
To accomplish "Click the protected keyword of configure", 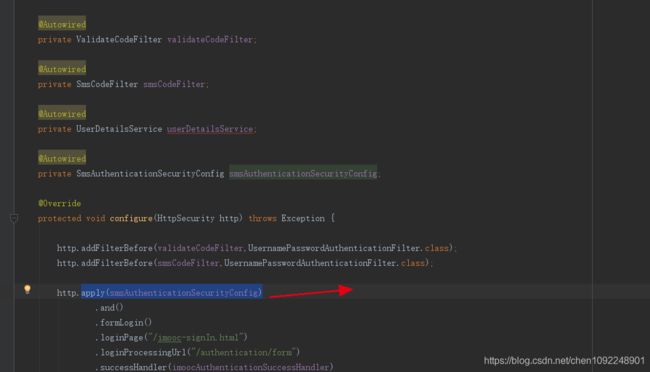I will [60, 219].
